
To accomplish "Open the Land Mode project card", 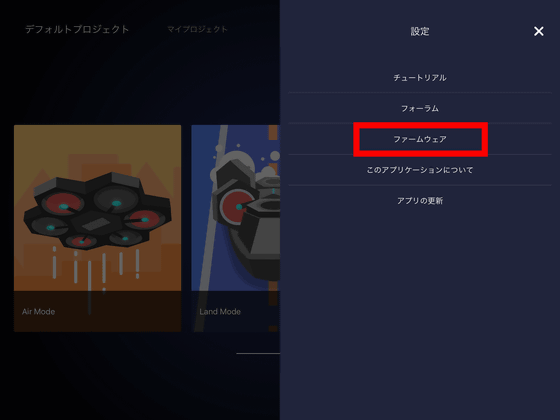I will pyautogui.click(x=236, y=228).
